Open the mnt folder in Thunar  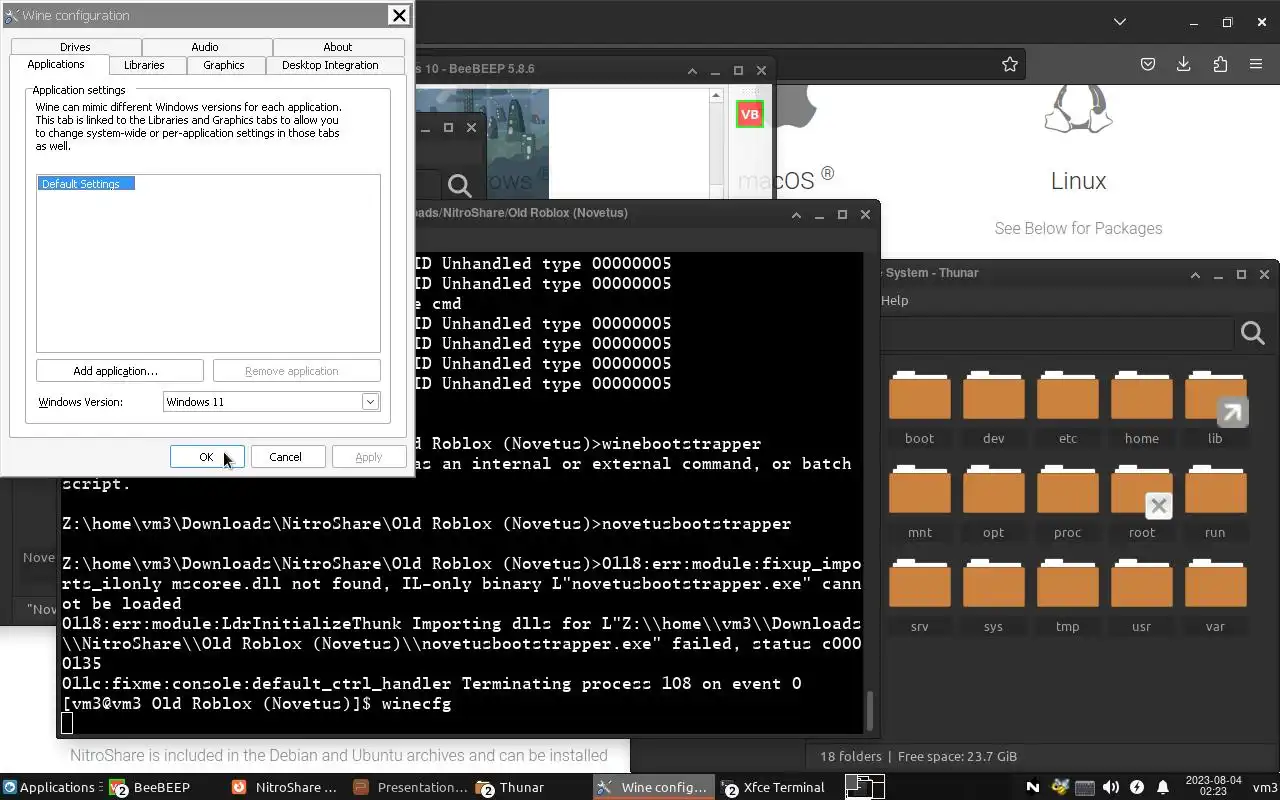tap(919, 490)
